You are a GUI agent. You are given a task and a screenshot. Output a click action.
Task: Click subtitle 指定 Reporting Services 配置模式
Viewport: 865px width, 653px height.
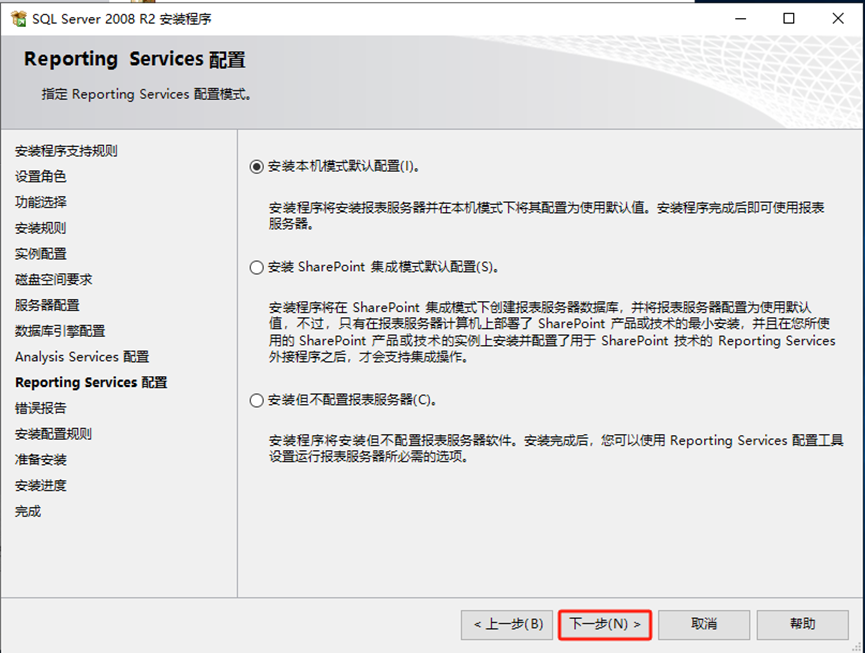[147, 94]
